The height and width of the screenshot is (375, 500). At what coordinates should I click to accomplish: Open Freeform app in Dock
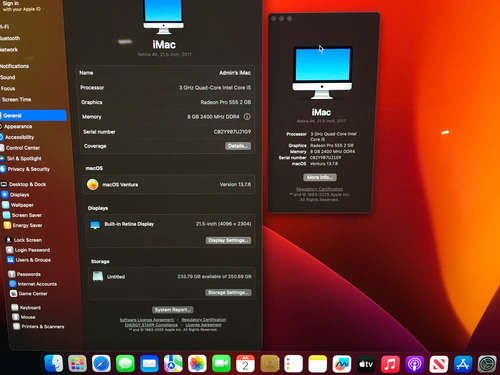342,363
